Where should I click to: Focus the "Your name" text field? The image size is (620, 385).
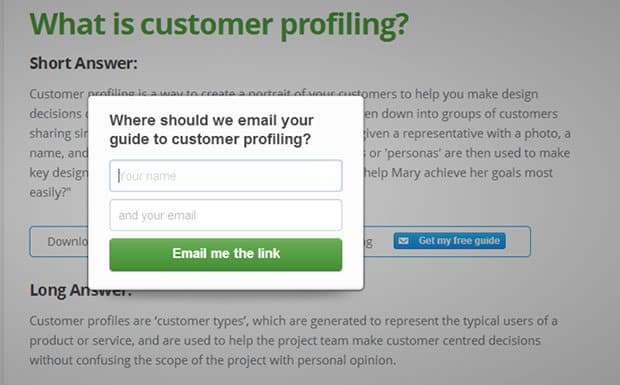(226, 176)
